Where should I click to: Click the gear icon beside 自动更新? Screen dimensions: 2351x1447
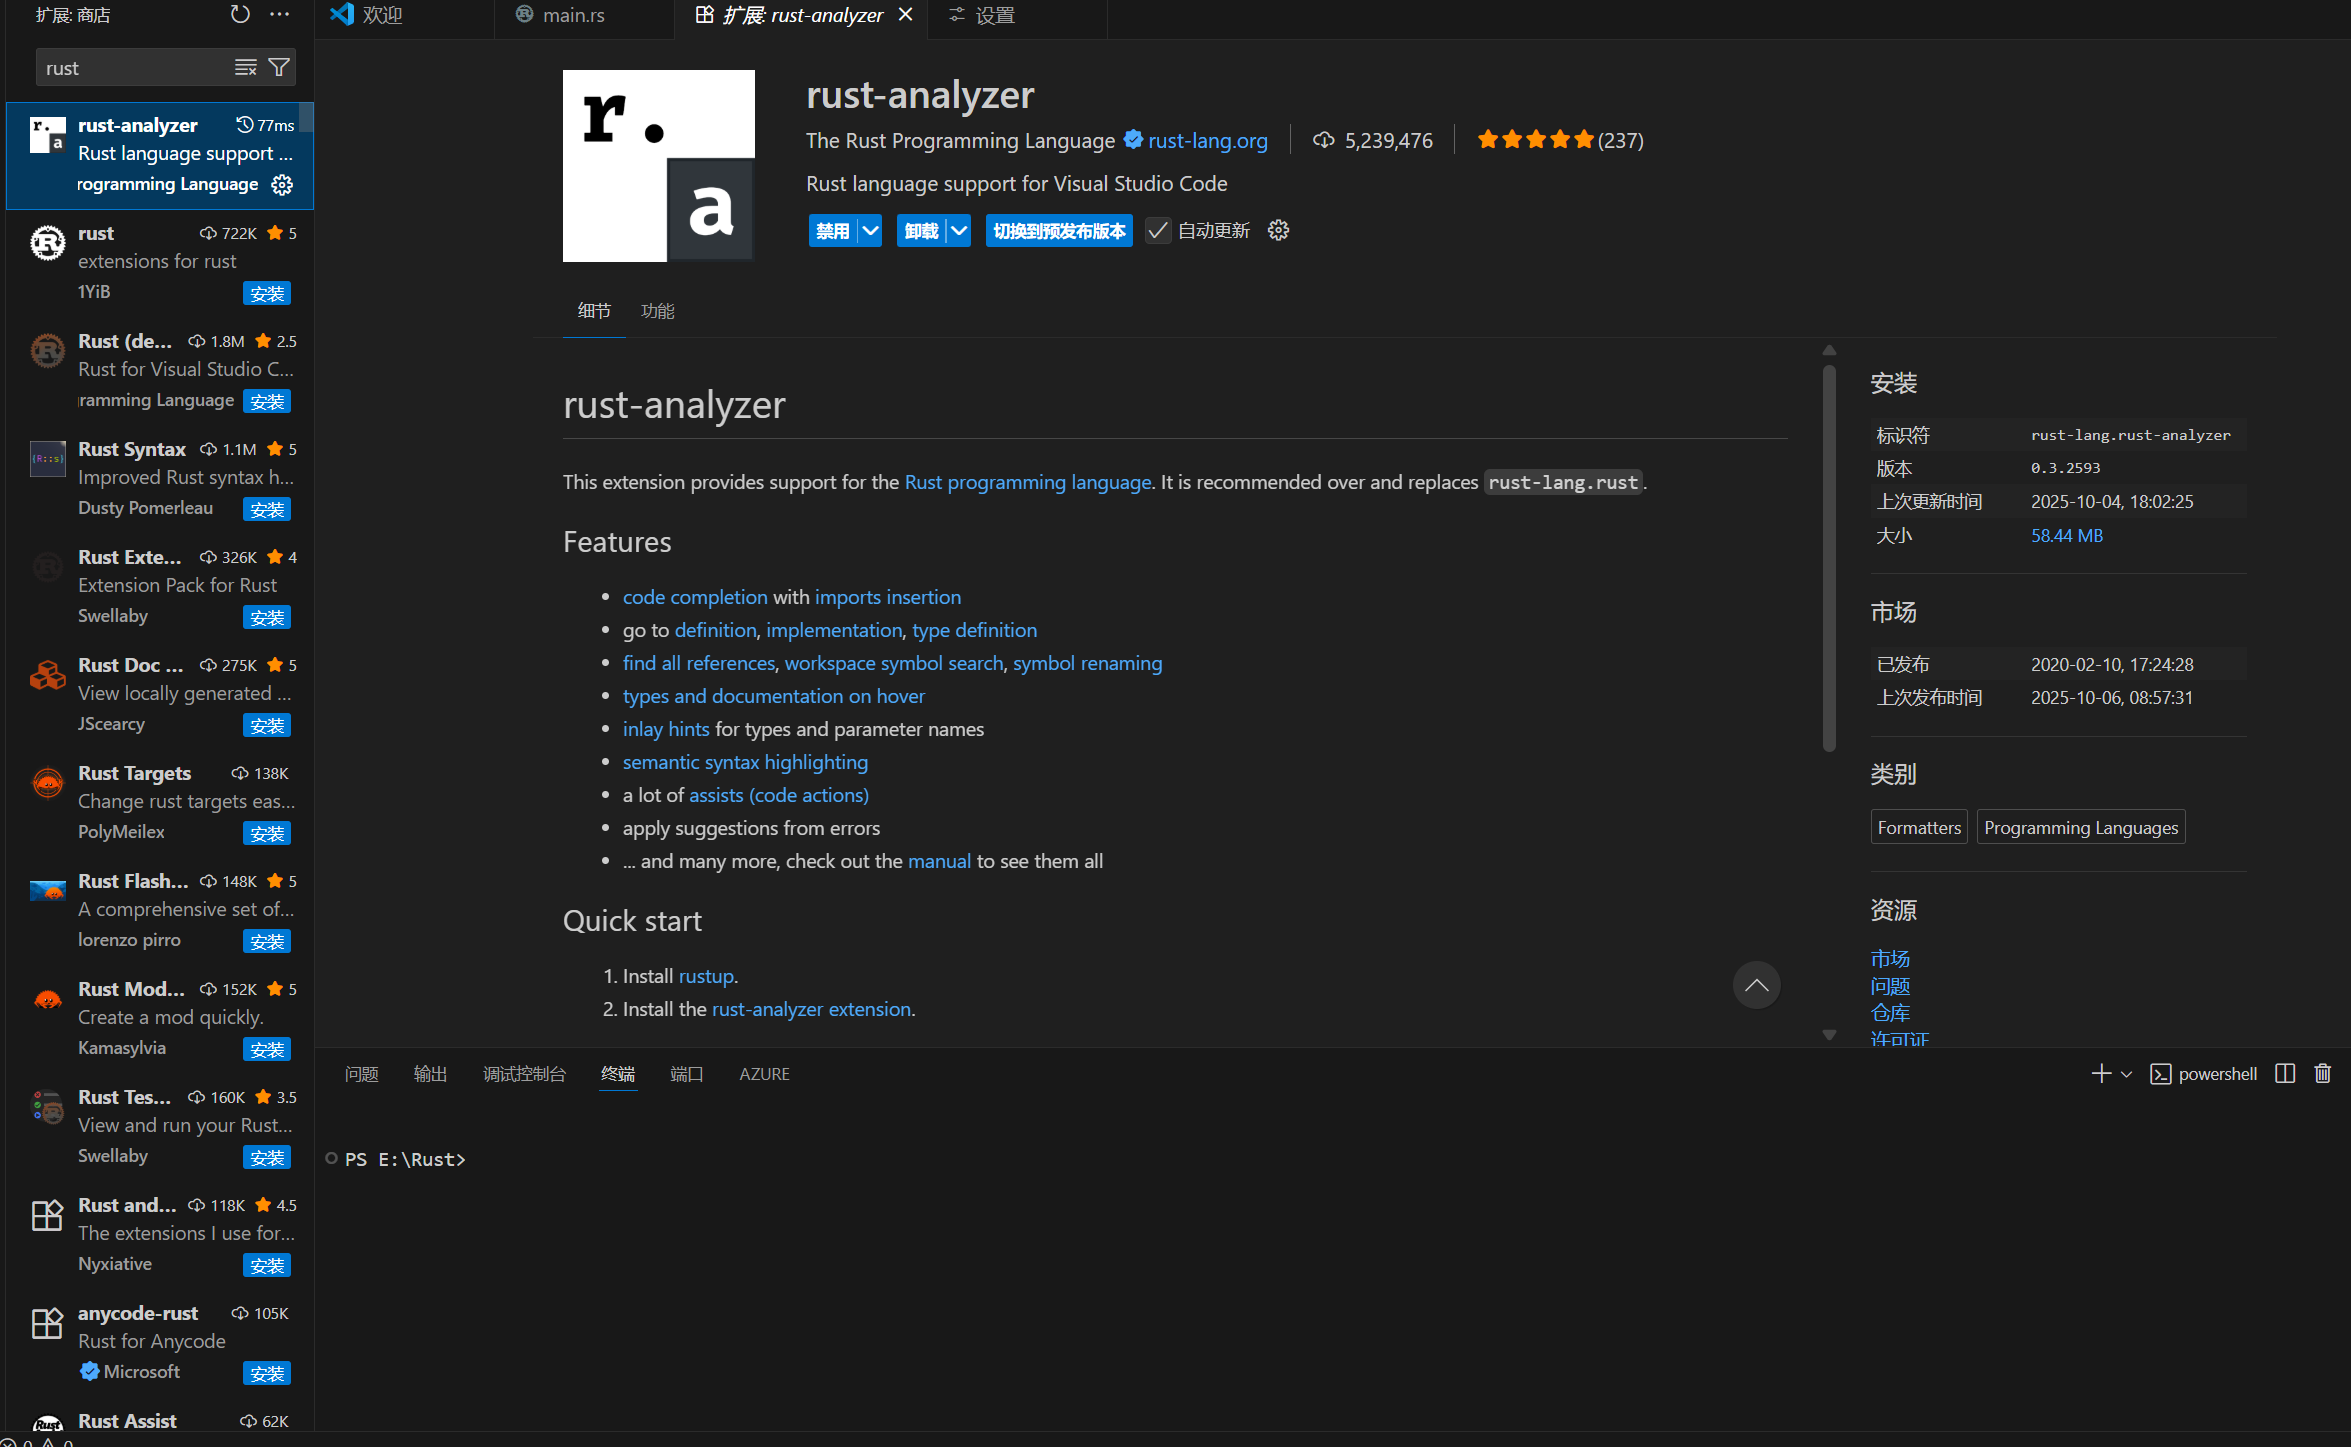click(x=1278, y=230)
